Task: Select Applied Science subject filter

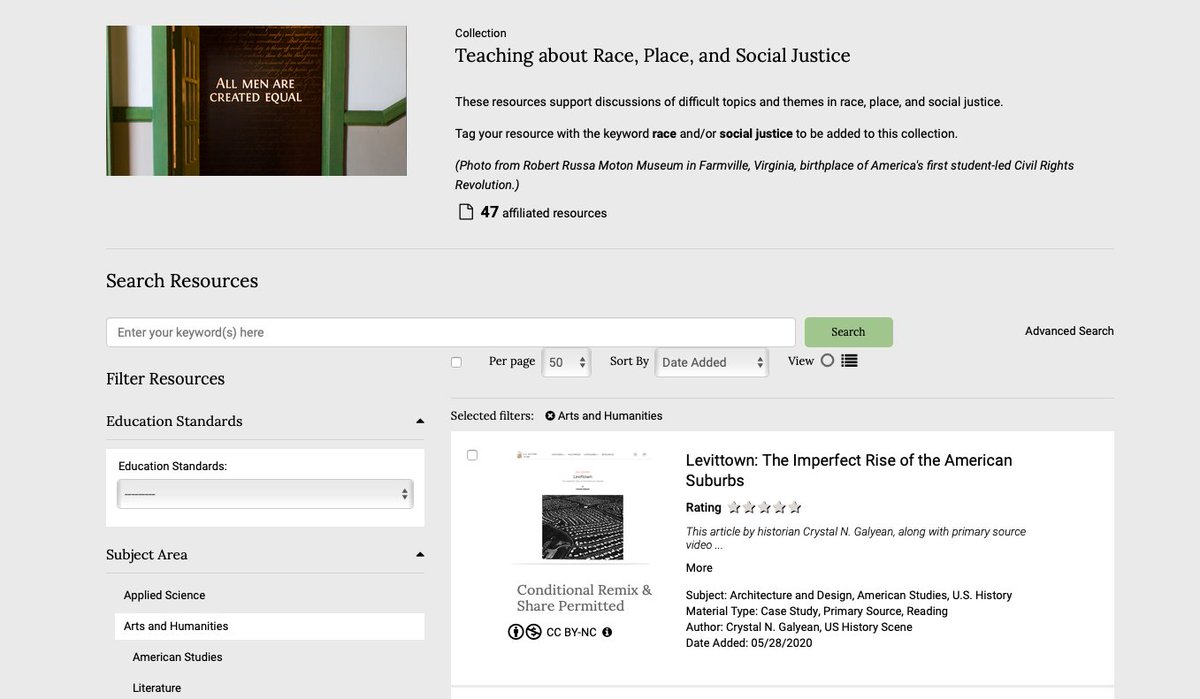Action: [x=164, y=595]
